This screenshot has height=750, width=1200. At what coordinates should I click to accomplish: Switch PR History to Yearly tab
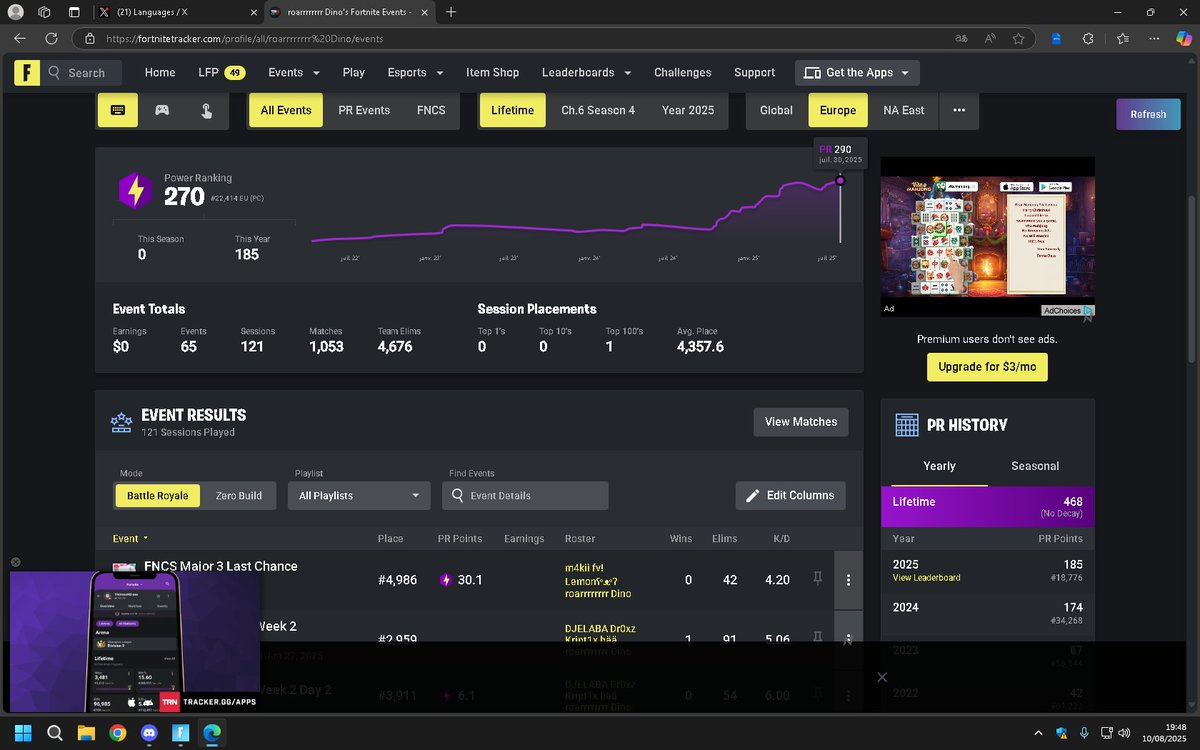point(939,466)
